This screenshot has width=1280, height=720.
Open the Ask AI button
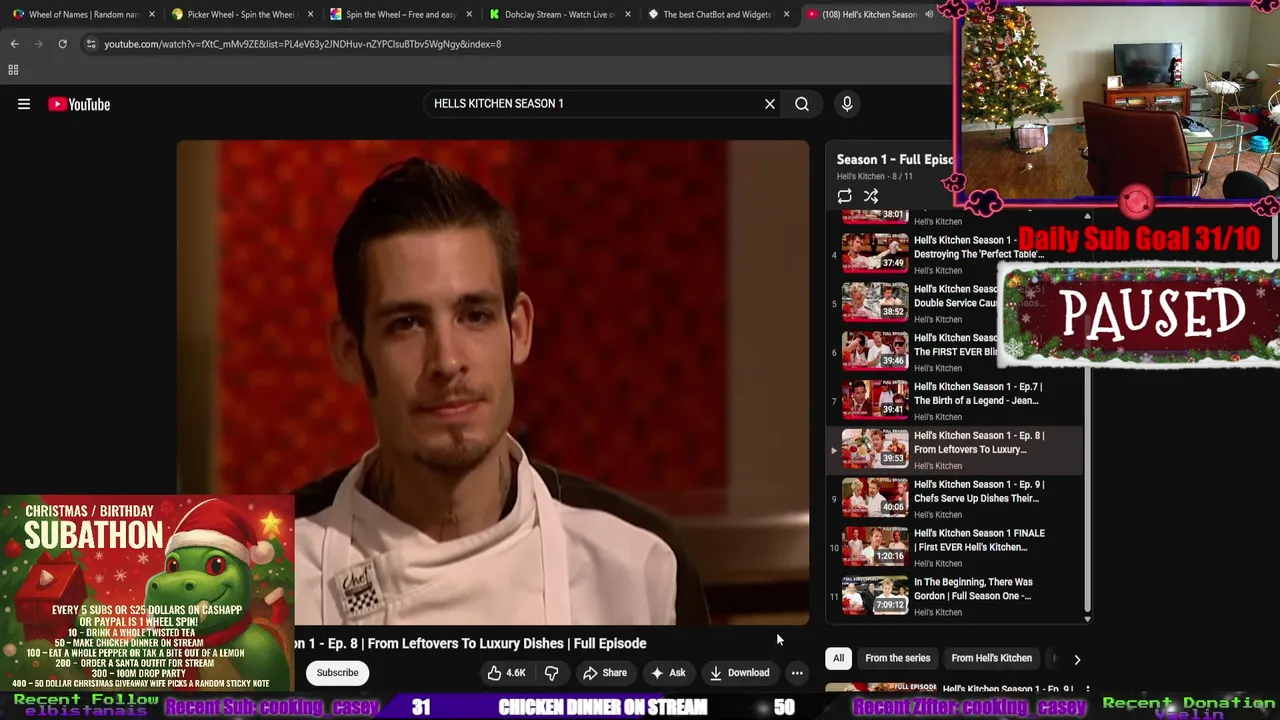[668, 673]
